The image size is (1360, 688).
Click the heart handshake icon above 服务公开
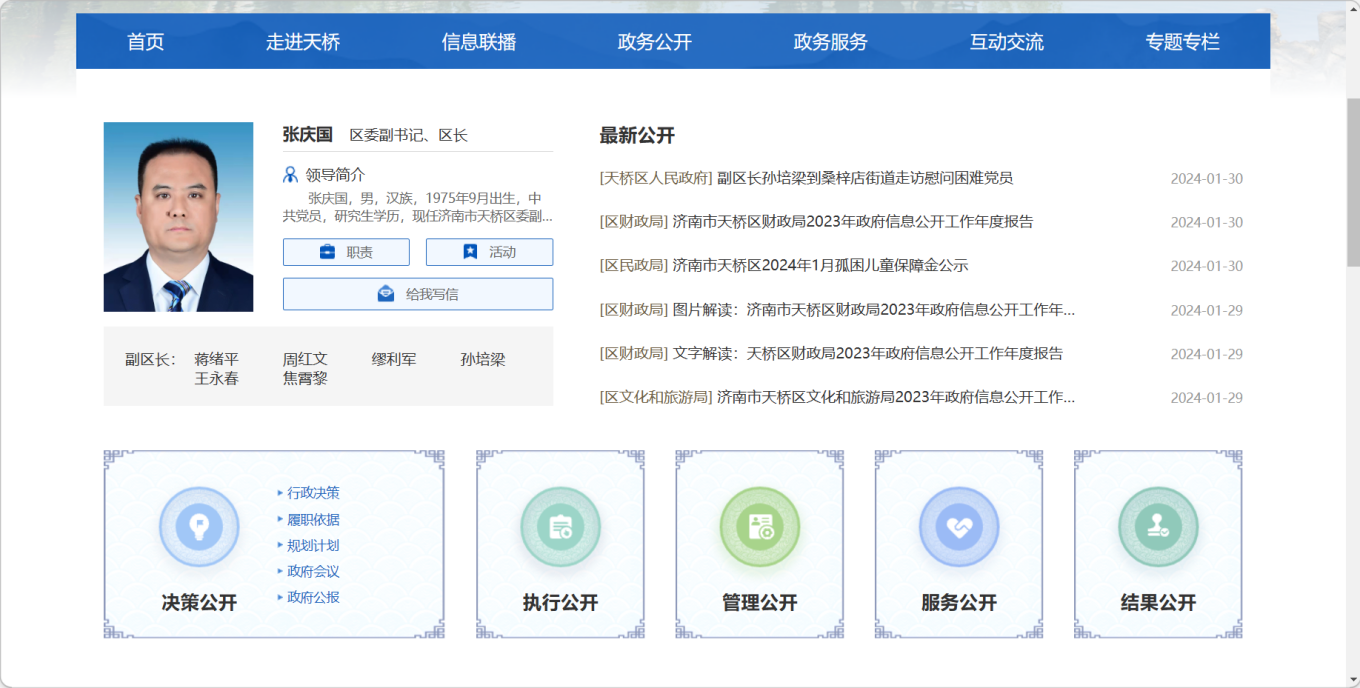959,526
